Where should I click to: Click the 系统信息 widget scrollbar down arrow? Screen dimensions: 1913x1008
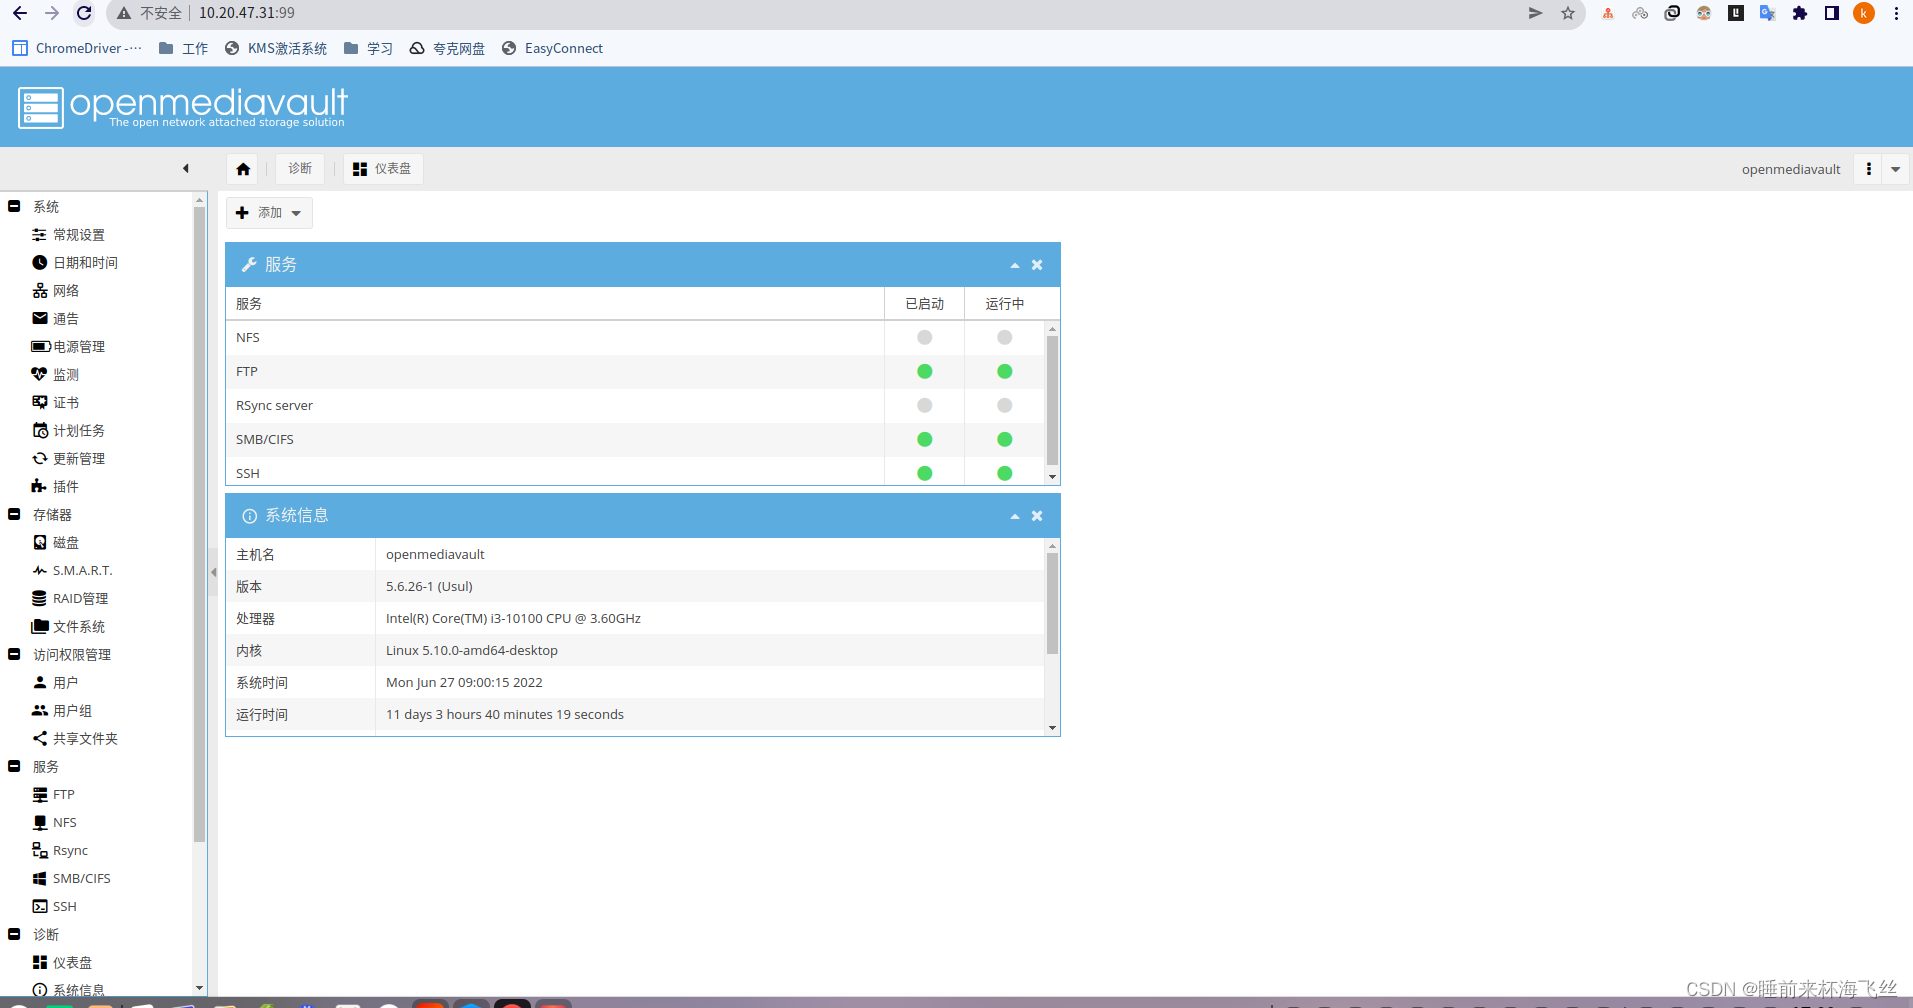coord(1052,728)
